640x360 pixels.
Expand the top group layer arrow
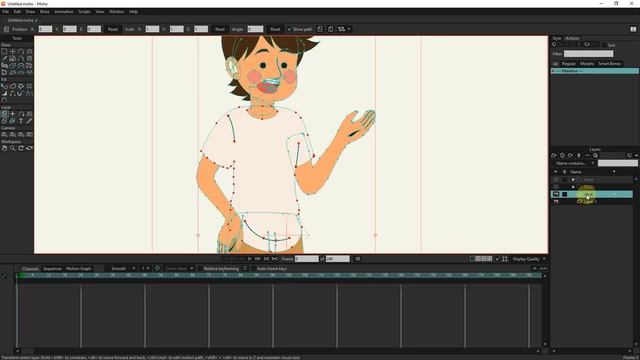[x=573, y=180]
